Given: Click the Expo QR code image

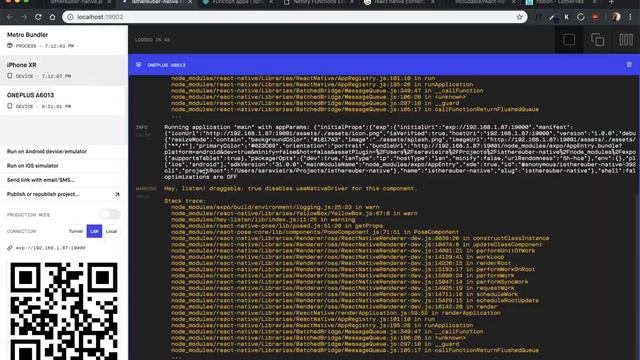Looking at the screenshot, I should coord(64,311).
